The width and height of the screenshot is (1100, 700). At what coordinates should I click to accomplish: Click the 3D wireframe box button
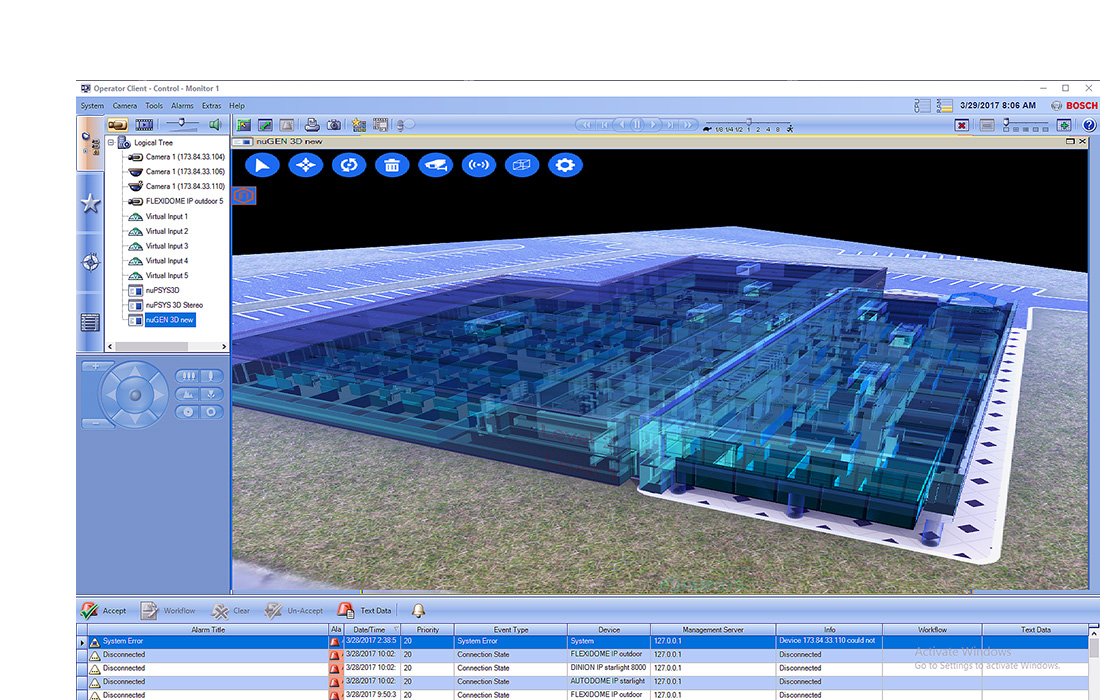tap(522, 166)
